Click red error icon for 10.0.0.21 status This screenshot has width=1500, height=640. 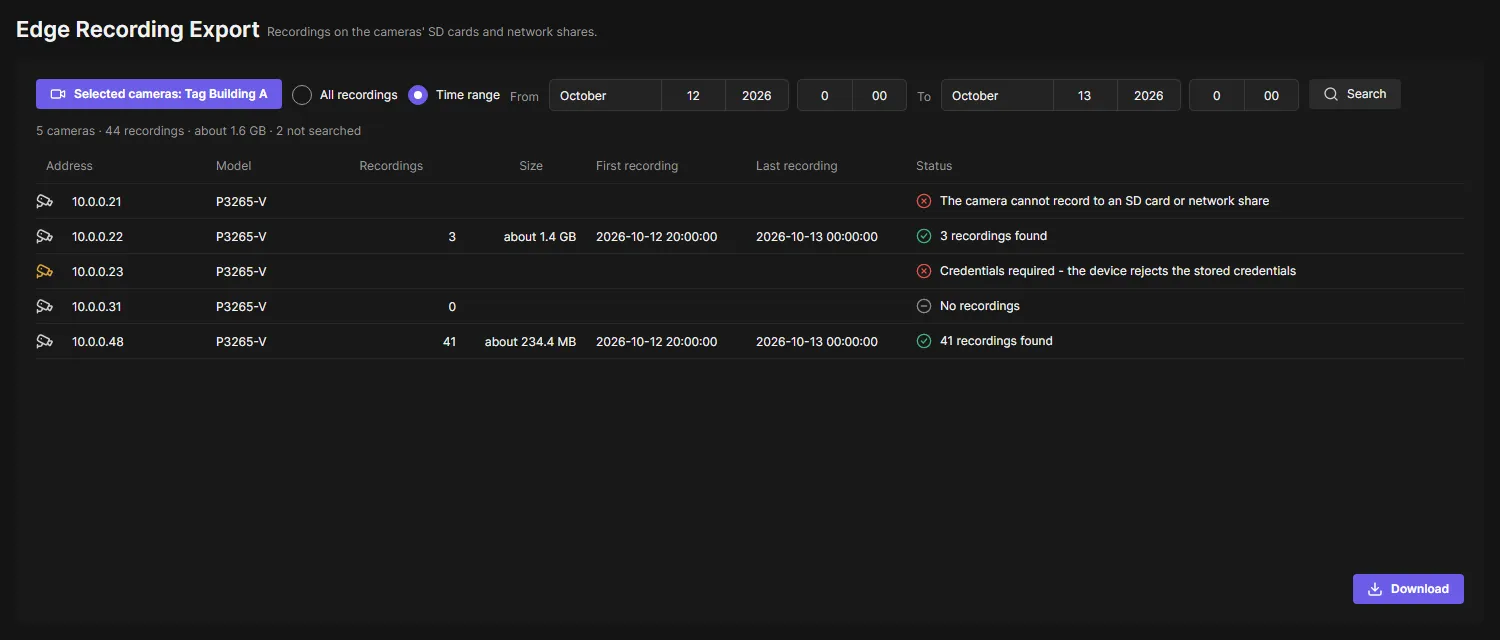pos(924,201)
